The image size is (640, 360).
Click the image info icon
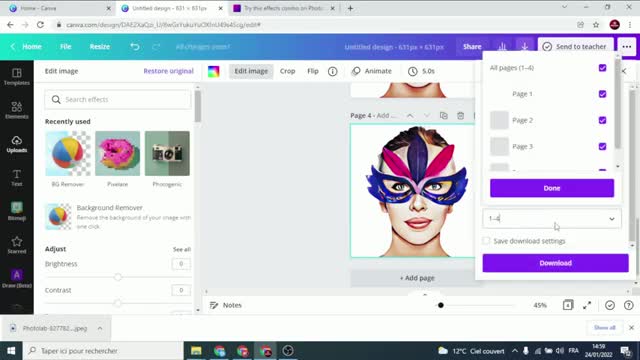333,71
